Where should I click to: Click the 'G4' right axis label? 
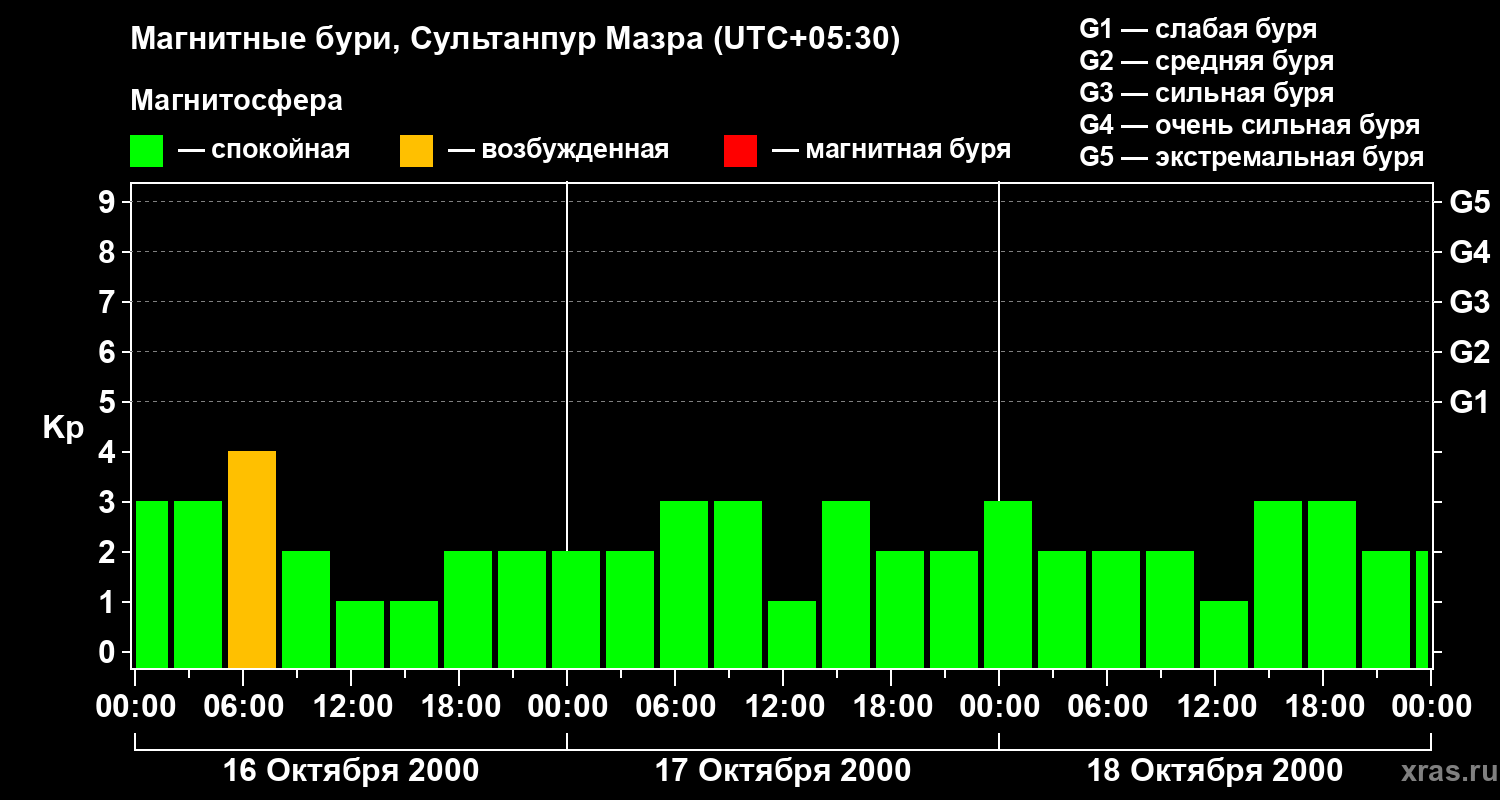1469,252
